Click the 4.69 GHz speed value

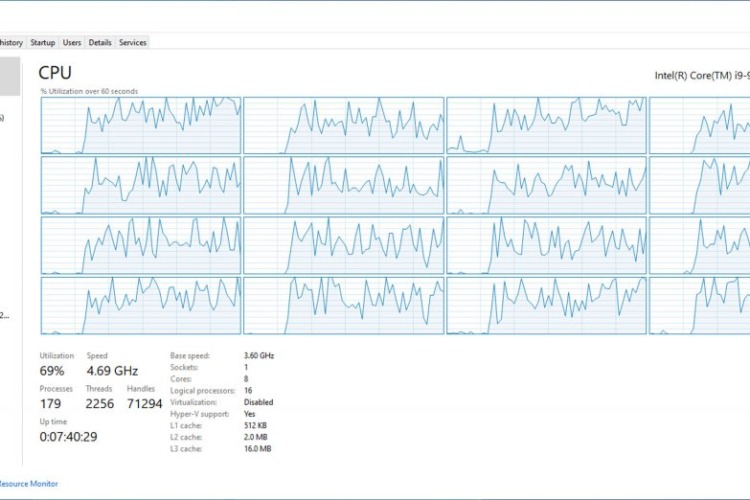[x=112, y=371]
